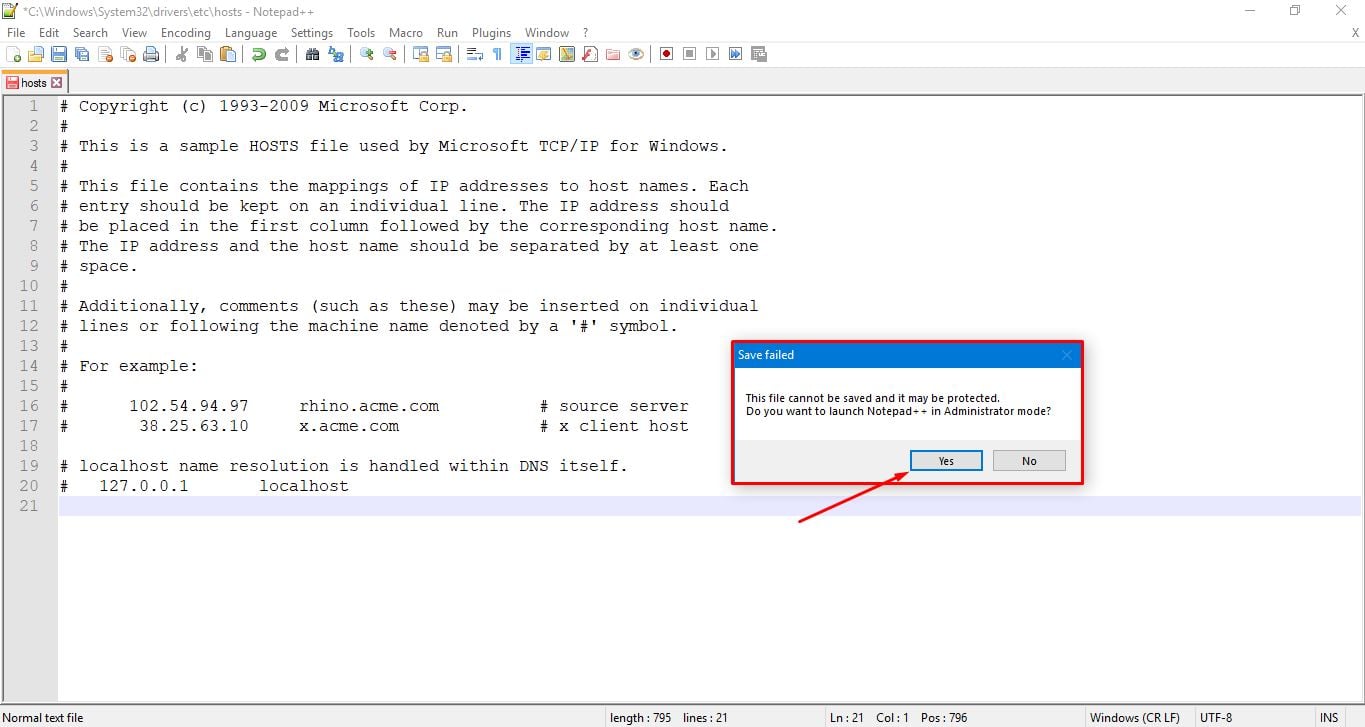1365x727 pixels.
Task: Click the save recorded macro icon
Action: (x=759, y=55)
